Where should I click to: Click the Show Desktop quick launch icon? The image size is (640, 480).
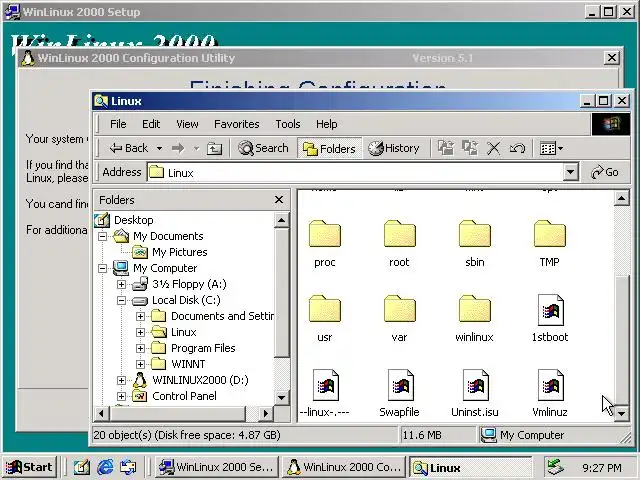click(x=82, y=467)
